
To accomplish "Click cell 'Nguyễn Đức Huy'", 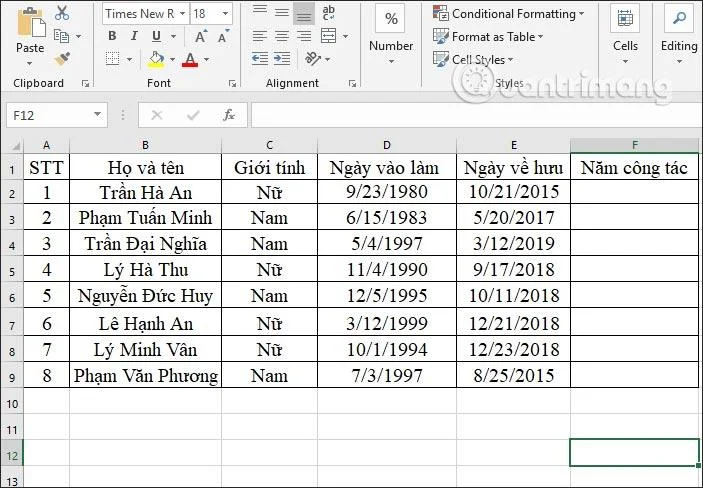I will (x=146, y=296).
